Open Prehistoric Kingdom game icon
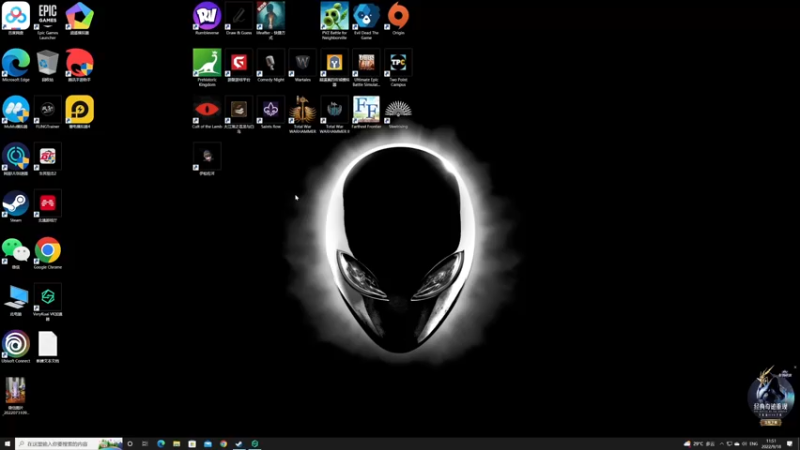This screenshot has width=800, height=450. pos(207,67)
